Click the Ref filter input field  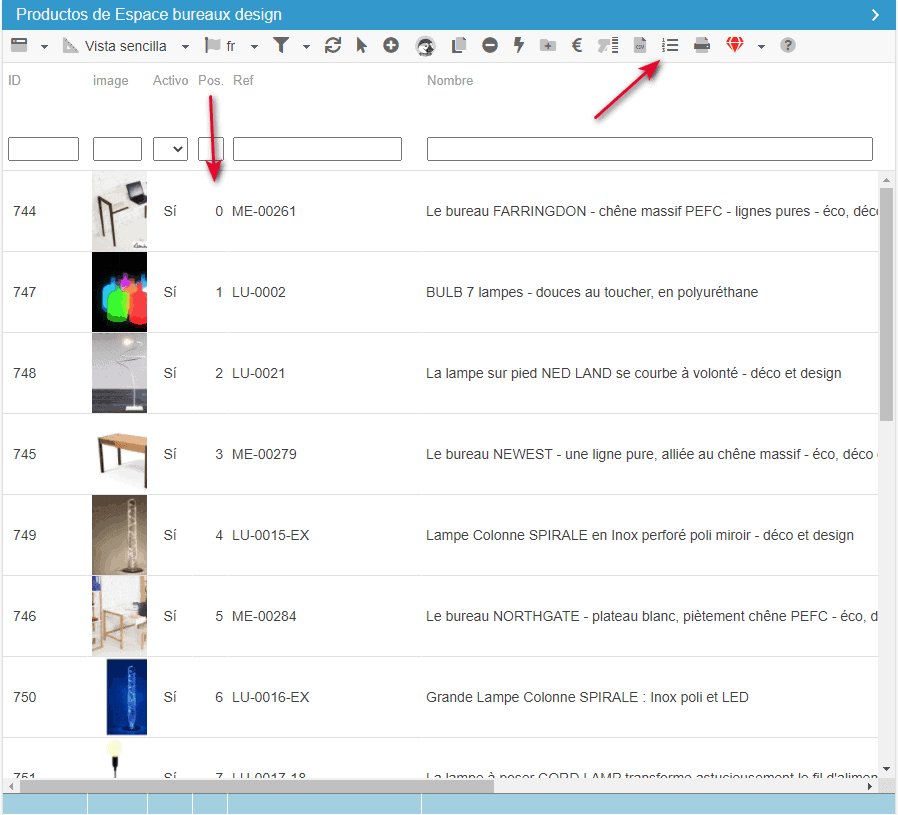tap(317, 149)
